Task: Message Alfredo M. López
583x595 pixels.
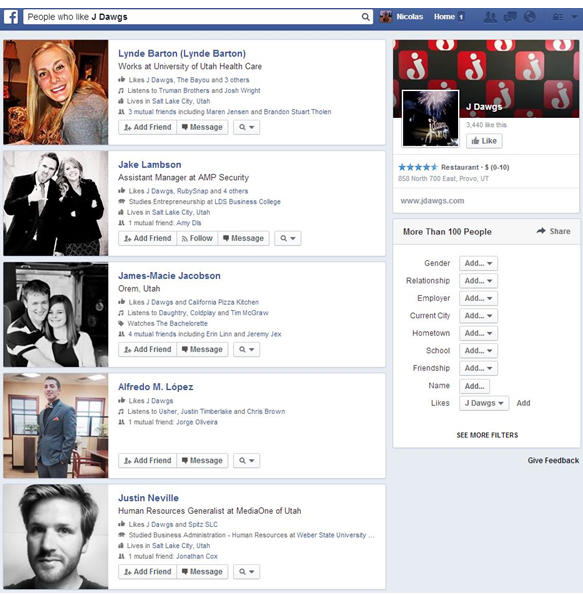Action: [202, 461]
